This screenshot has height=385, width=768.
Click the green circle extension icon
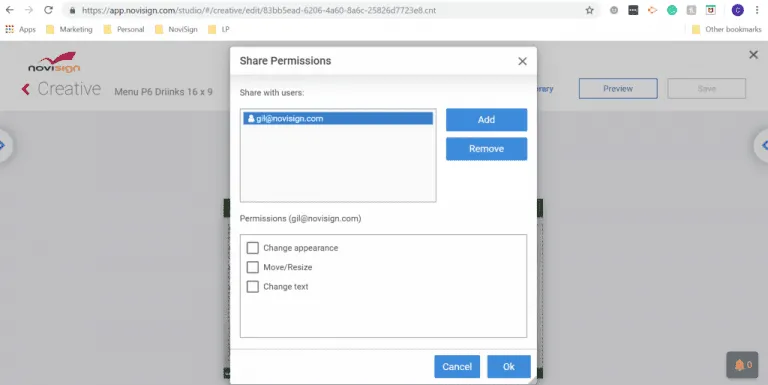pos(672,10)
